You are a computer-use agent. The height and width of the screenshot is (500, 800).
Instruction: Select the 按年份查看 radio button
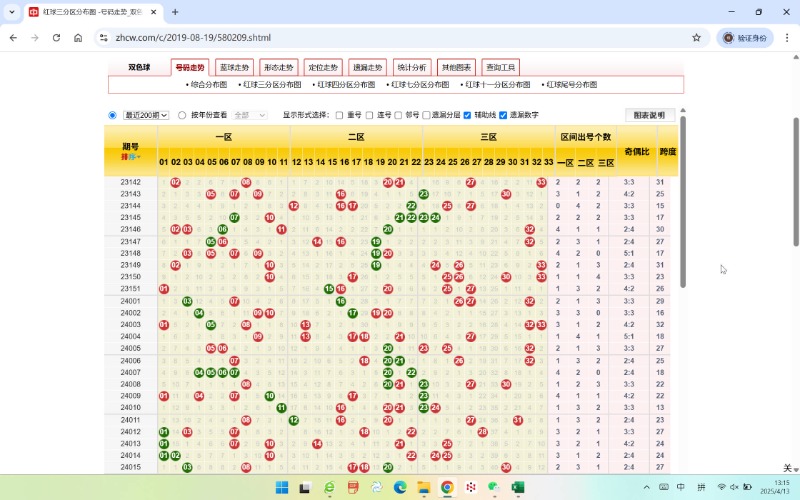(182, 115)
